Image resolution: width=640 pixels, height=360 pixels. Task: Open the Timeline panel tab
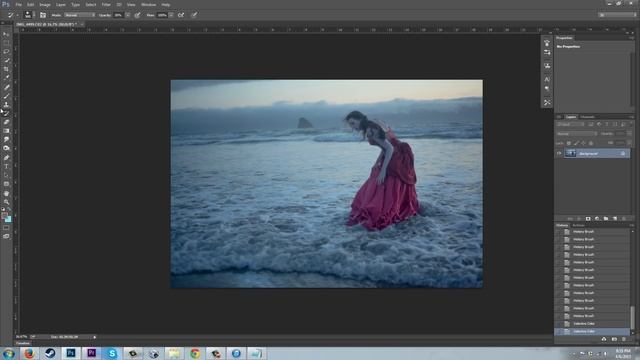click(23, 344)
